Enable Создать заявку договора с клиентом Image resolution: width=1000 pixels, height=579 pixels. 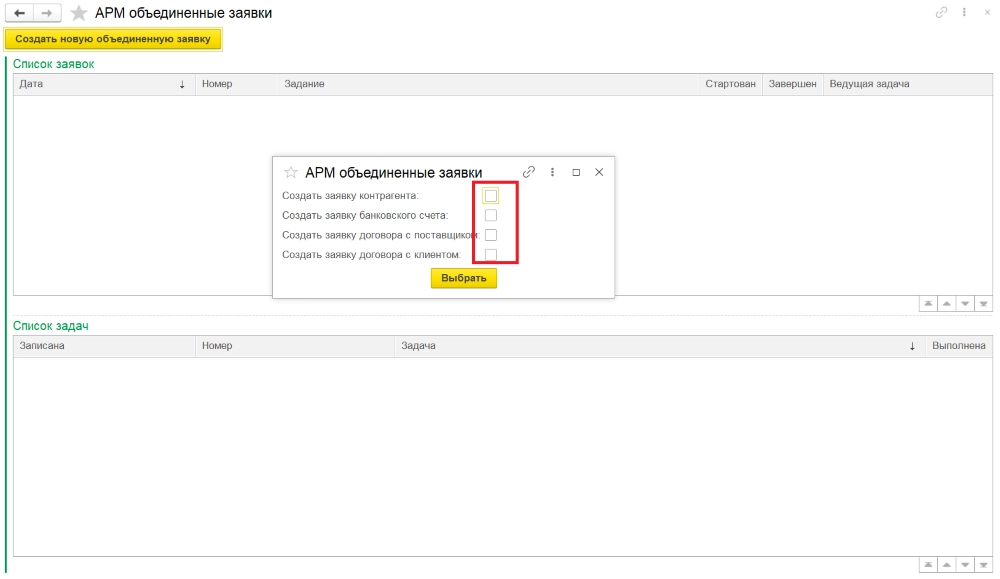pyautogui.click(x=490, y=254)
